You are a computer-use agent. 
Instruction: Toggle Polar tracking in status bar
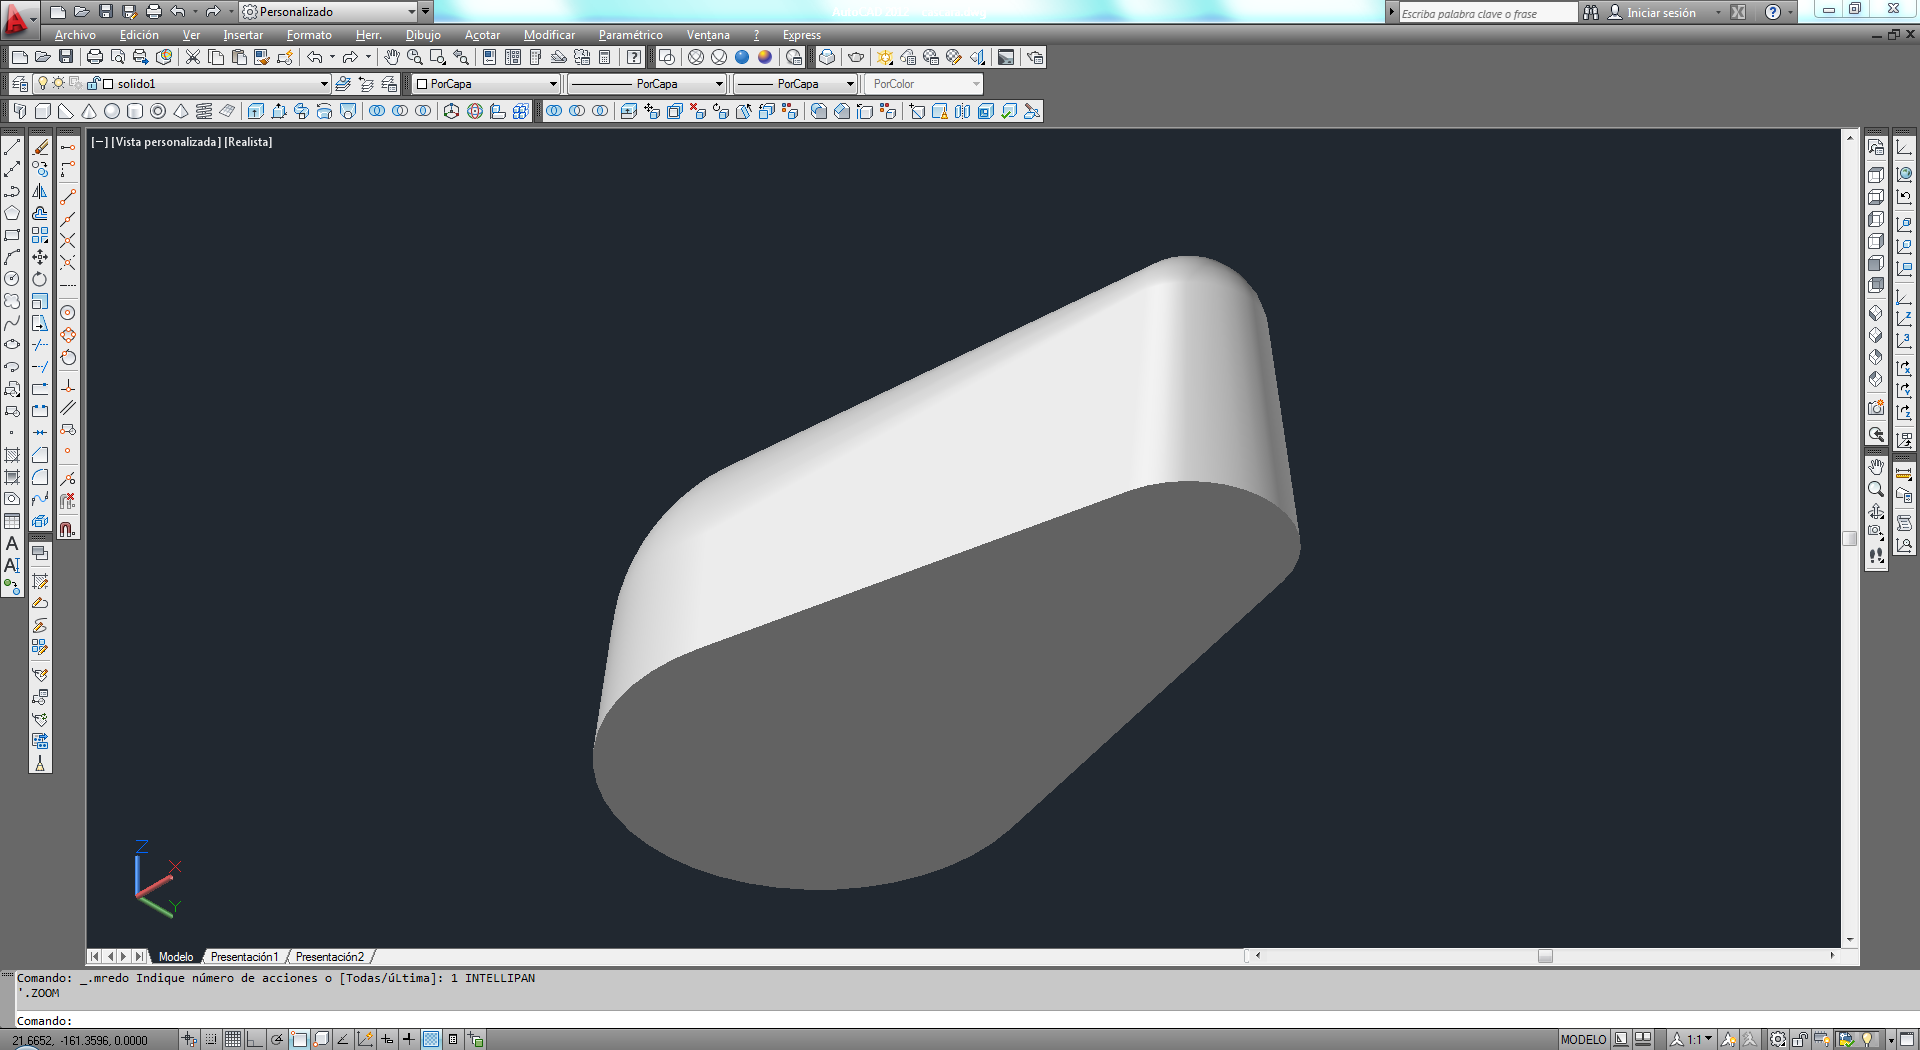tap(277, 1039)
